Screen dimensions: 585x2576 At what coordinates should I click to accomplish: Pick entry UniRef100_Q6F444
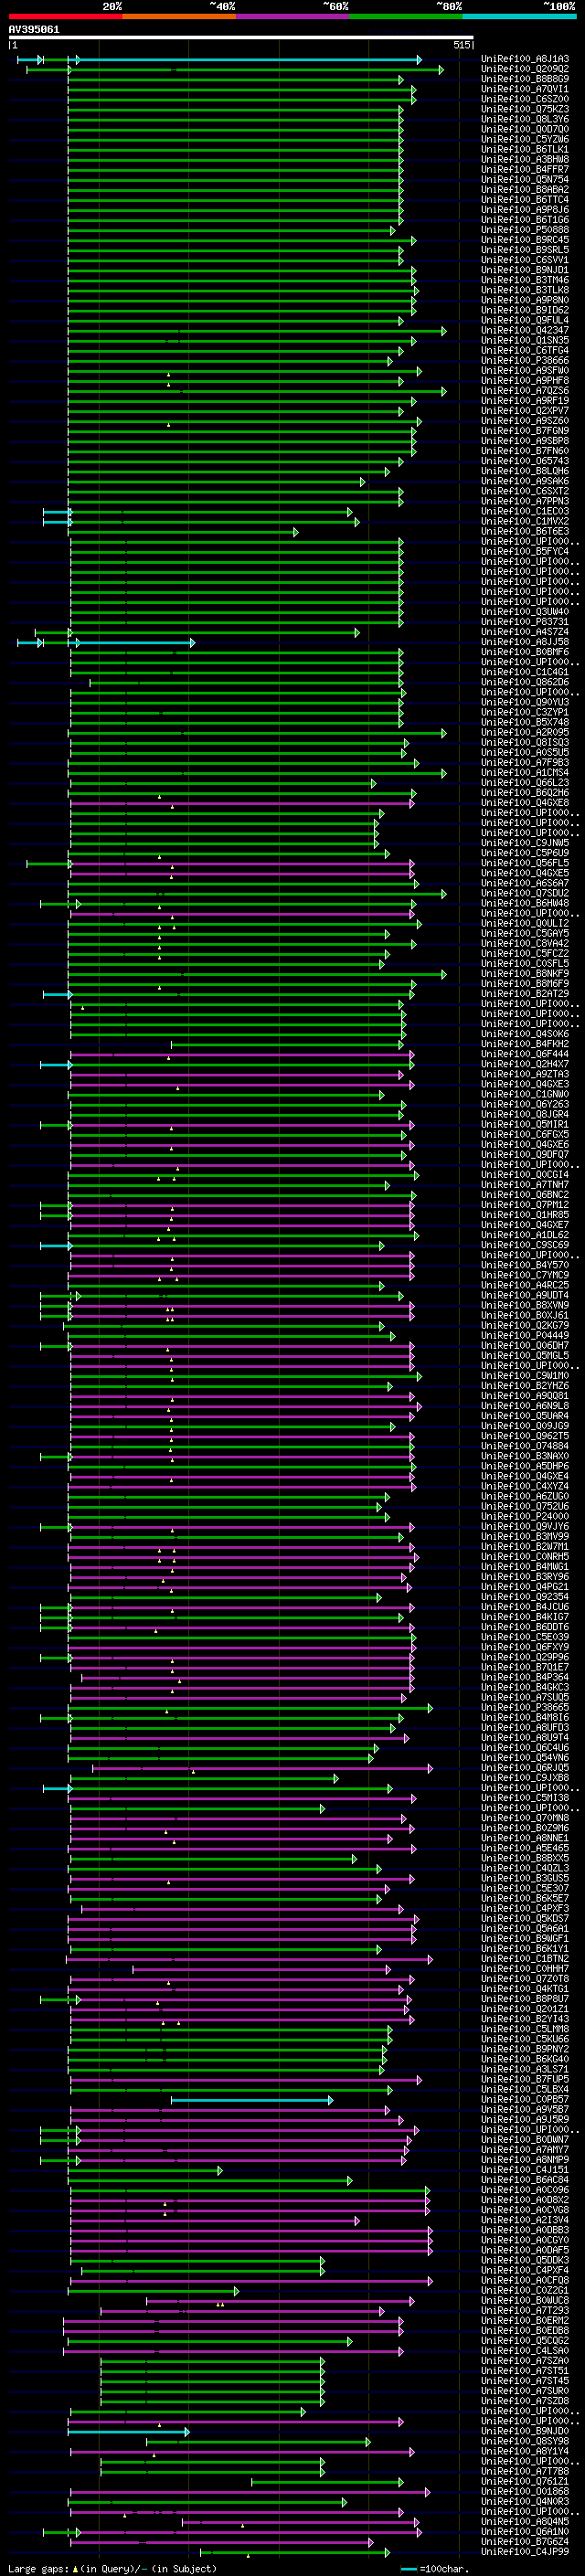tap(525, 1054)
